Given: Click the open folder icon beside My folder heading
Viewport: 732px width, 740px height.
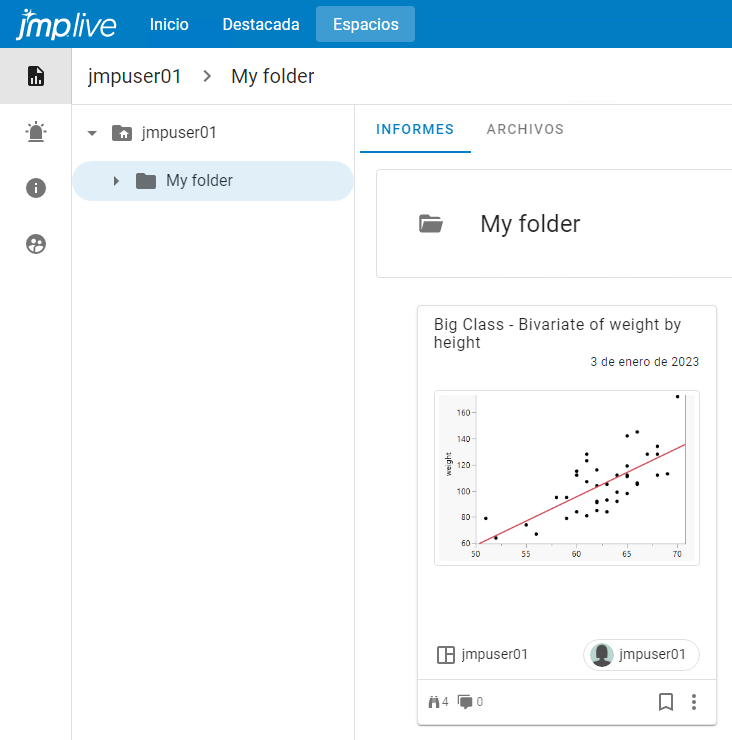Looking at the screenshot, I should (431, 224).
